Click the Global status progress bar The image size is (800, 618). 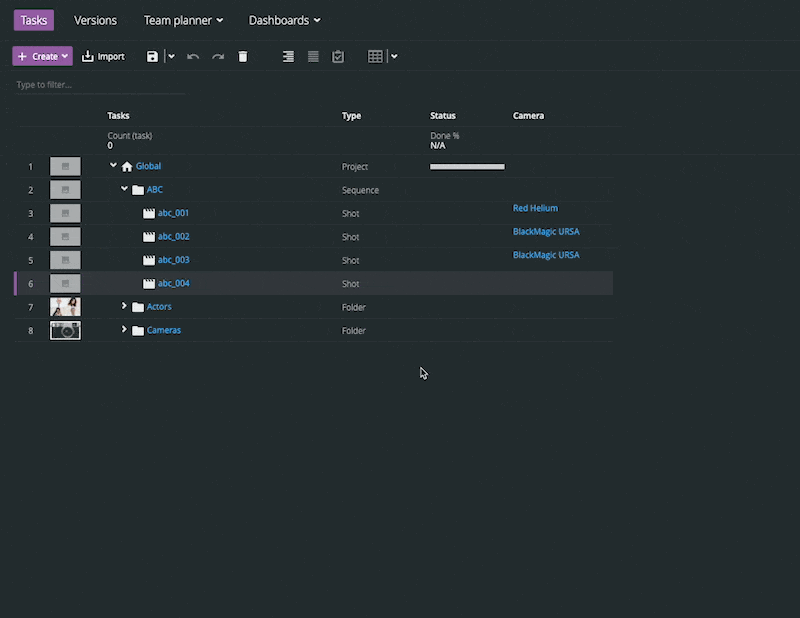pos(467,167)
